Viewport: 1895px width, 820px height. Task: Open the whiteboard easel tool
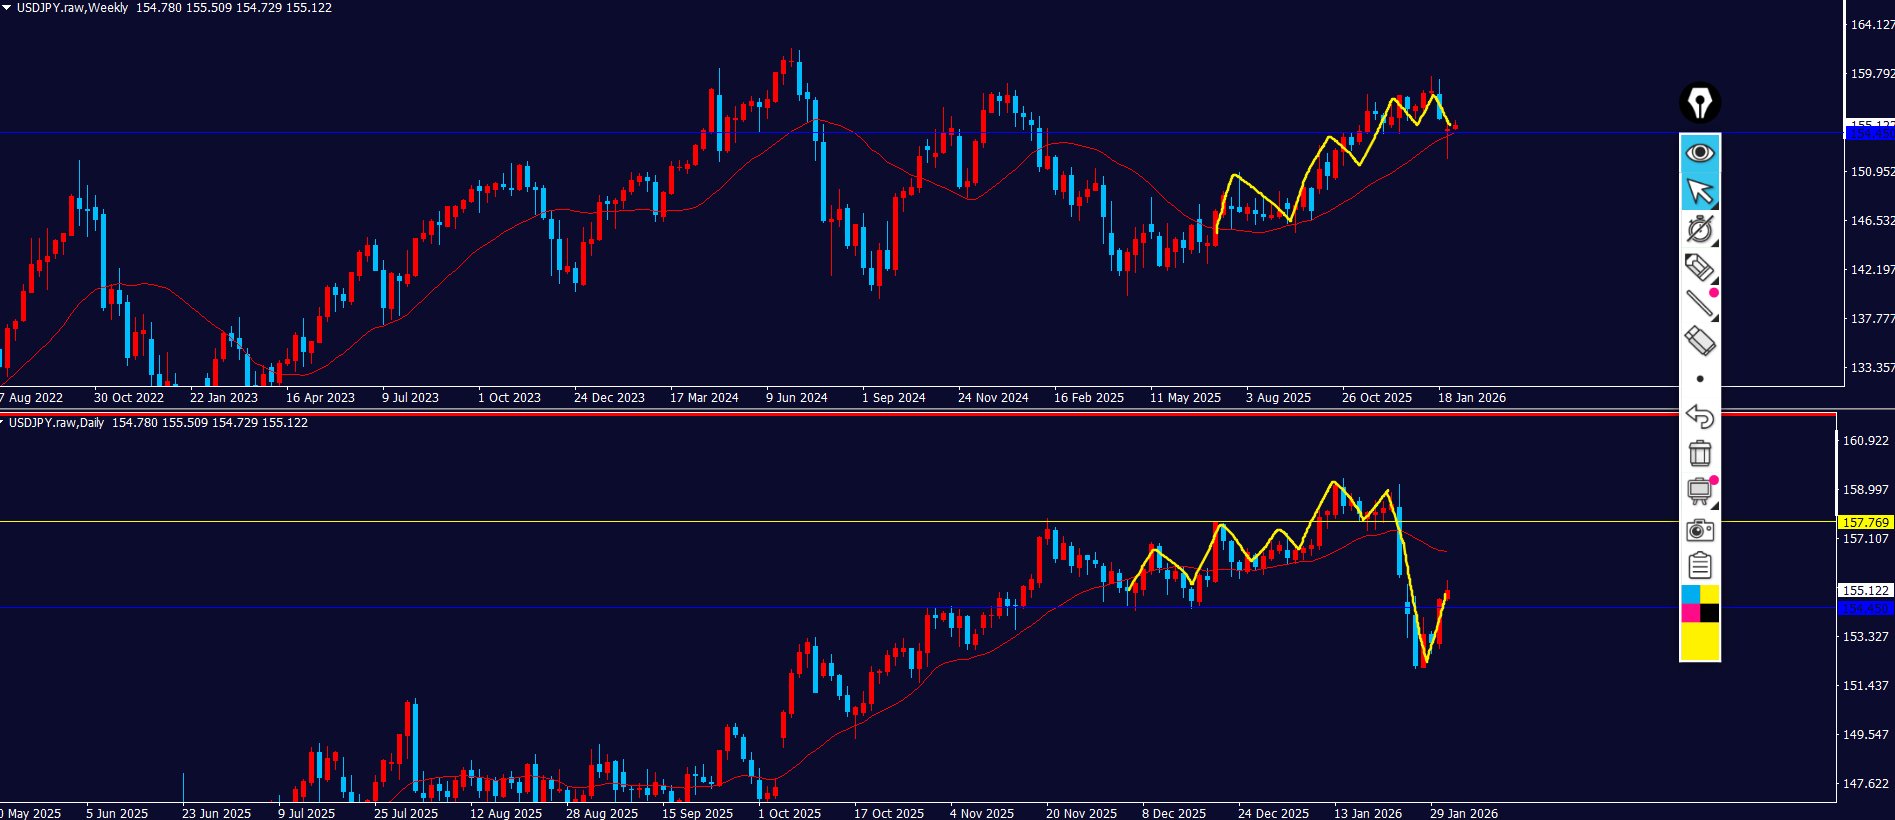pyautogui.click(x=1699, y=491)
